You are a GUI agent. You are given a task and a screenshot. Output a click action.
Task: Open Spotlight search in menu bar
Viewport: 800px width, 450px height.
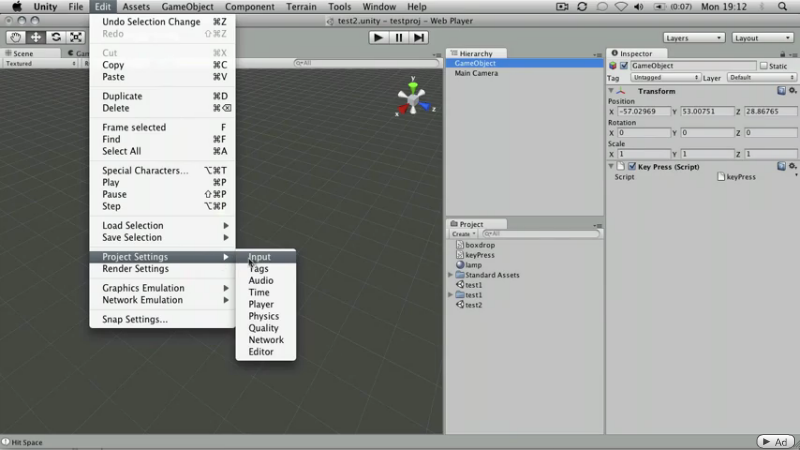coord(782,7)
